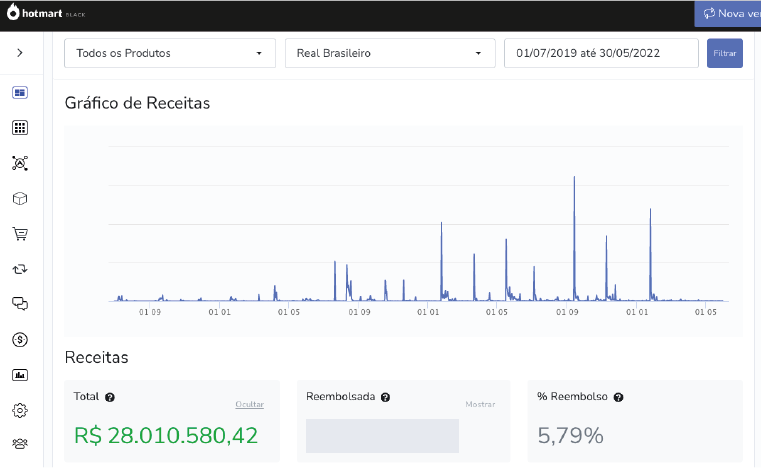Screen dimensions: 761x468
Task: Click the help icon next to Total
Action: (110, 397)
